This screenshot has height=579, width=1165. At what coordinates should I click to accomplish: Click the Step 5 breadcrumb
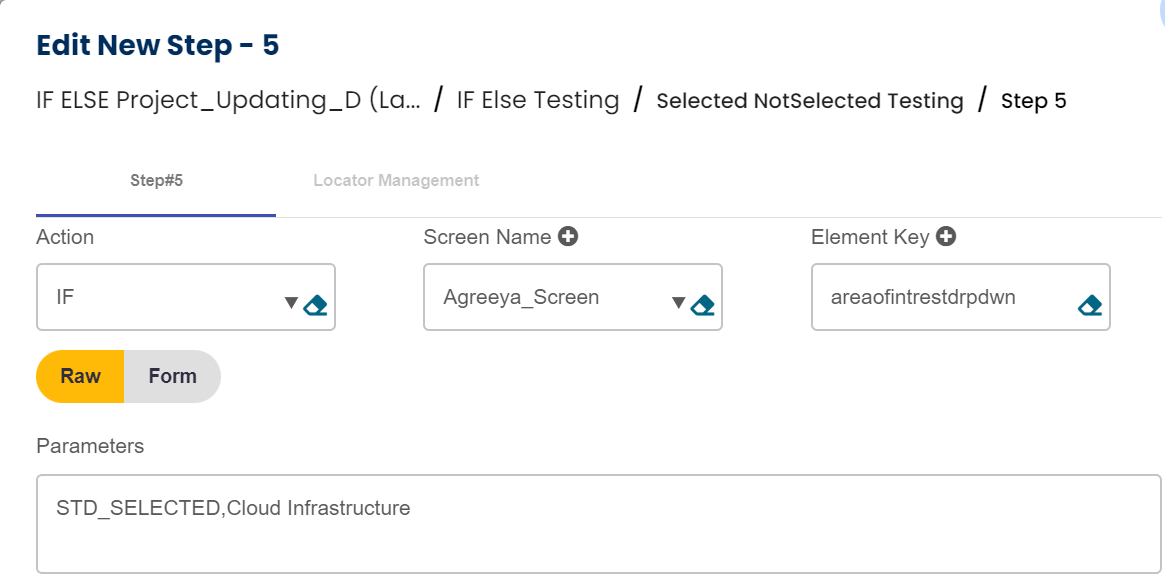pos(1033,101)
